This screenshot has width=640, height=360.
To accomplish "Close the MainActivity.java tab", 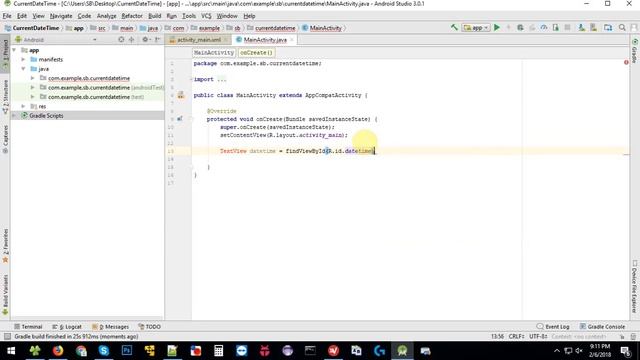I will coord(292,40).
